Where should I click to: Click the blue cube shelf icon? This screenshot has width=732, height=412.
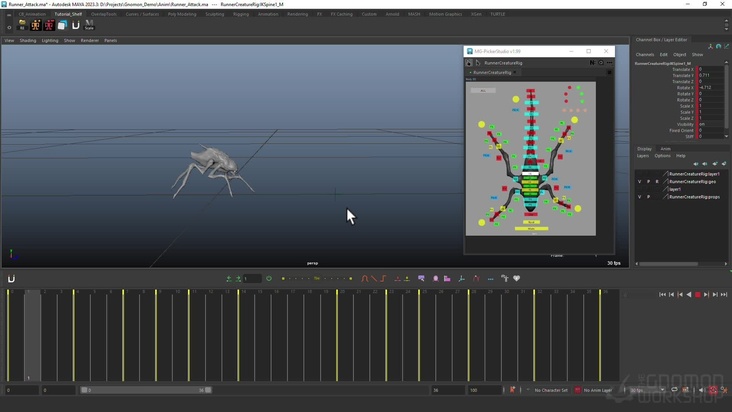(x=62, y=25)
